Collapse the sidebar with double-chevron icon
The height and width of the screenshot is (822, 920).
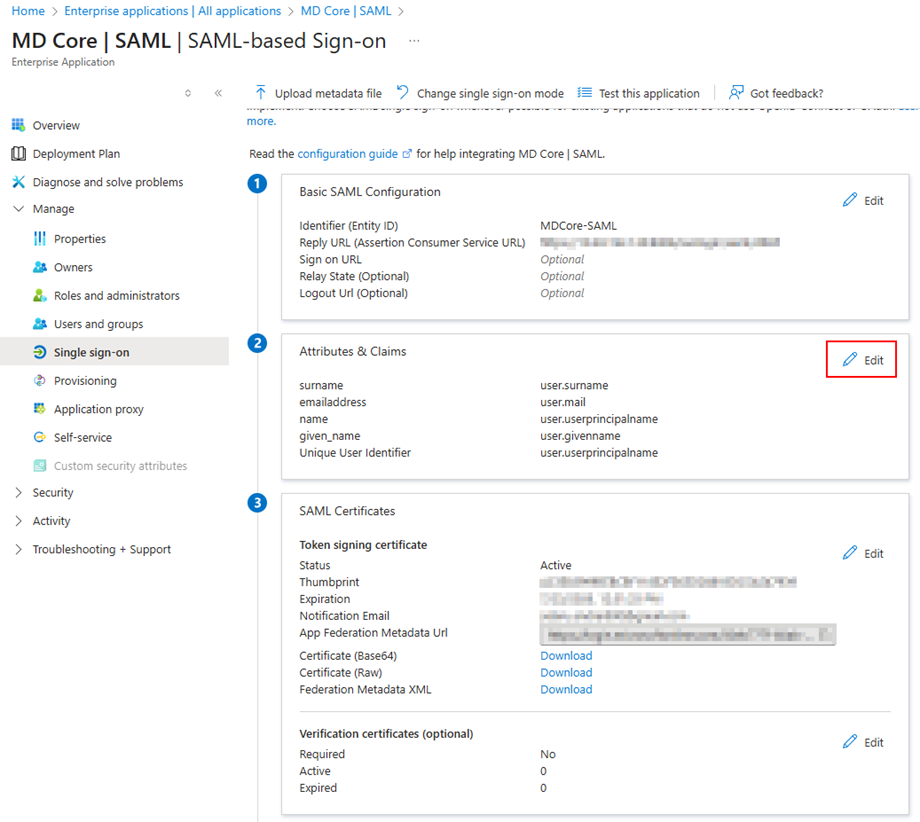coord(218,93)
